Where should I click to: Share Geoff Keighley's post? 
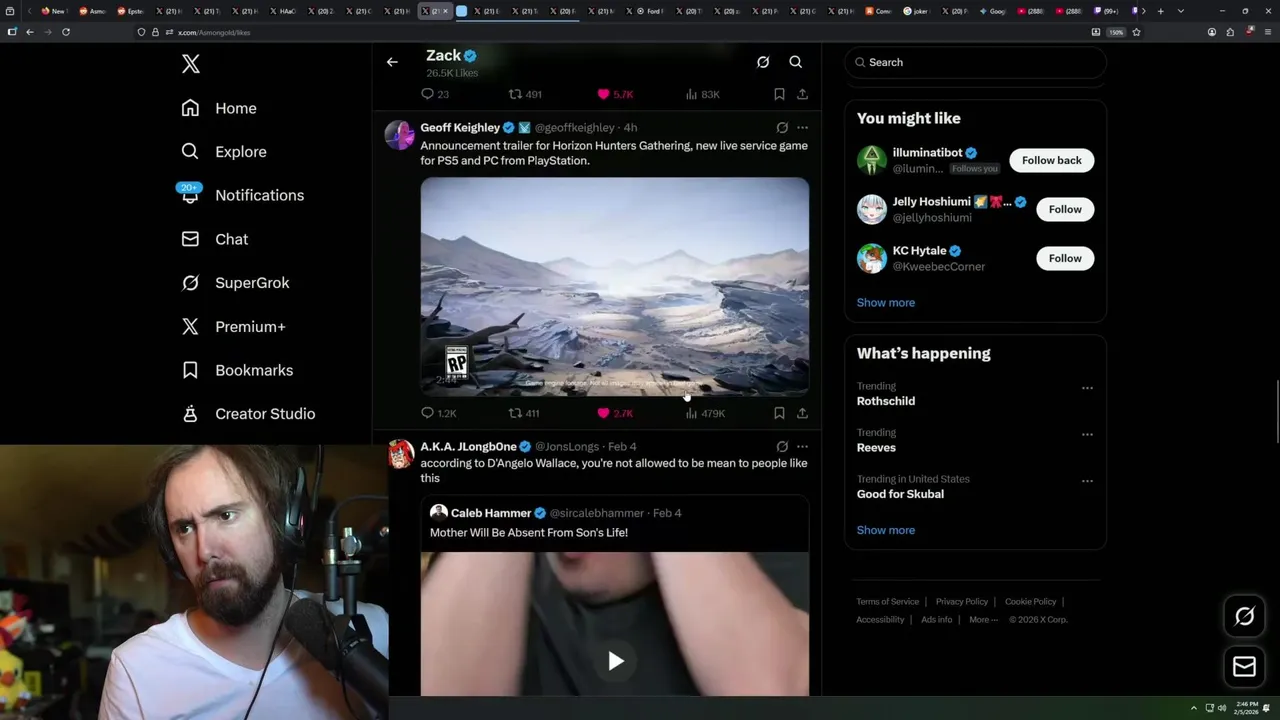(802, 413)
